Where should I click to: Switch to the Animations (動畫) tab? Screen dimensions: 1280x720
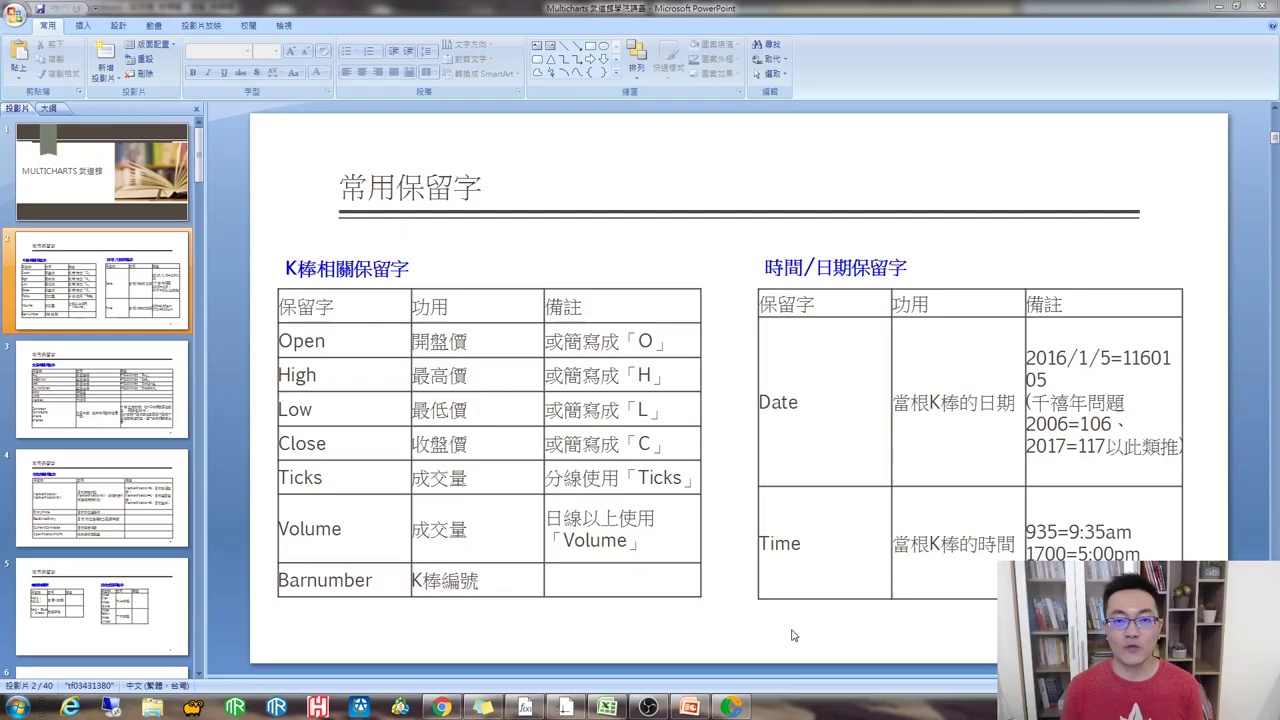click(154, 26)
